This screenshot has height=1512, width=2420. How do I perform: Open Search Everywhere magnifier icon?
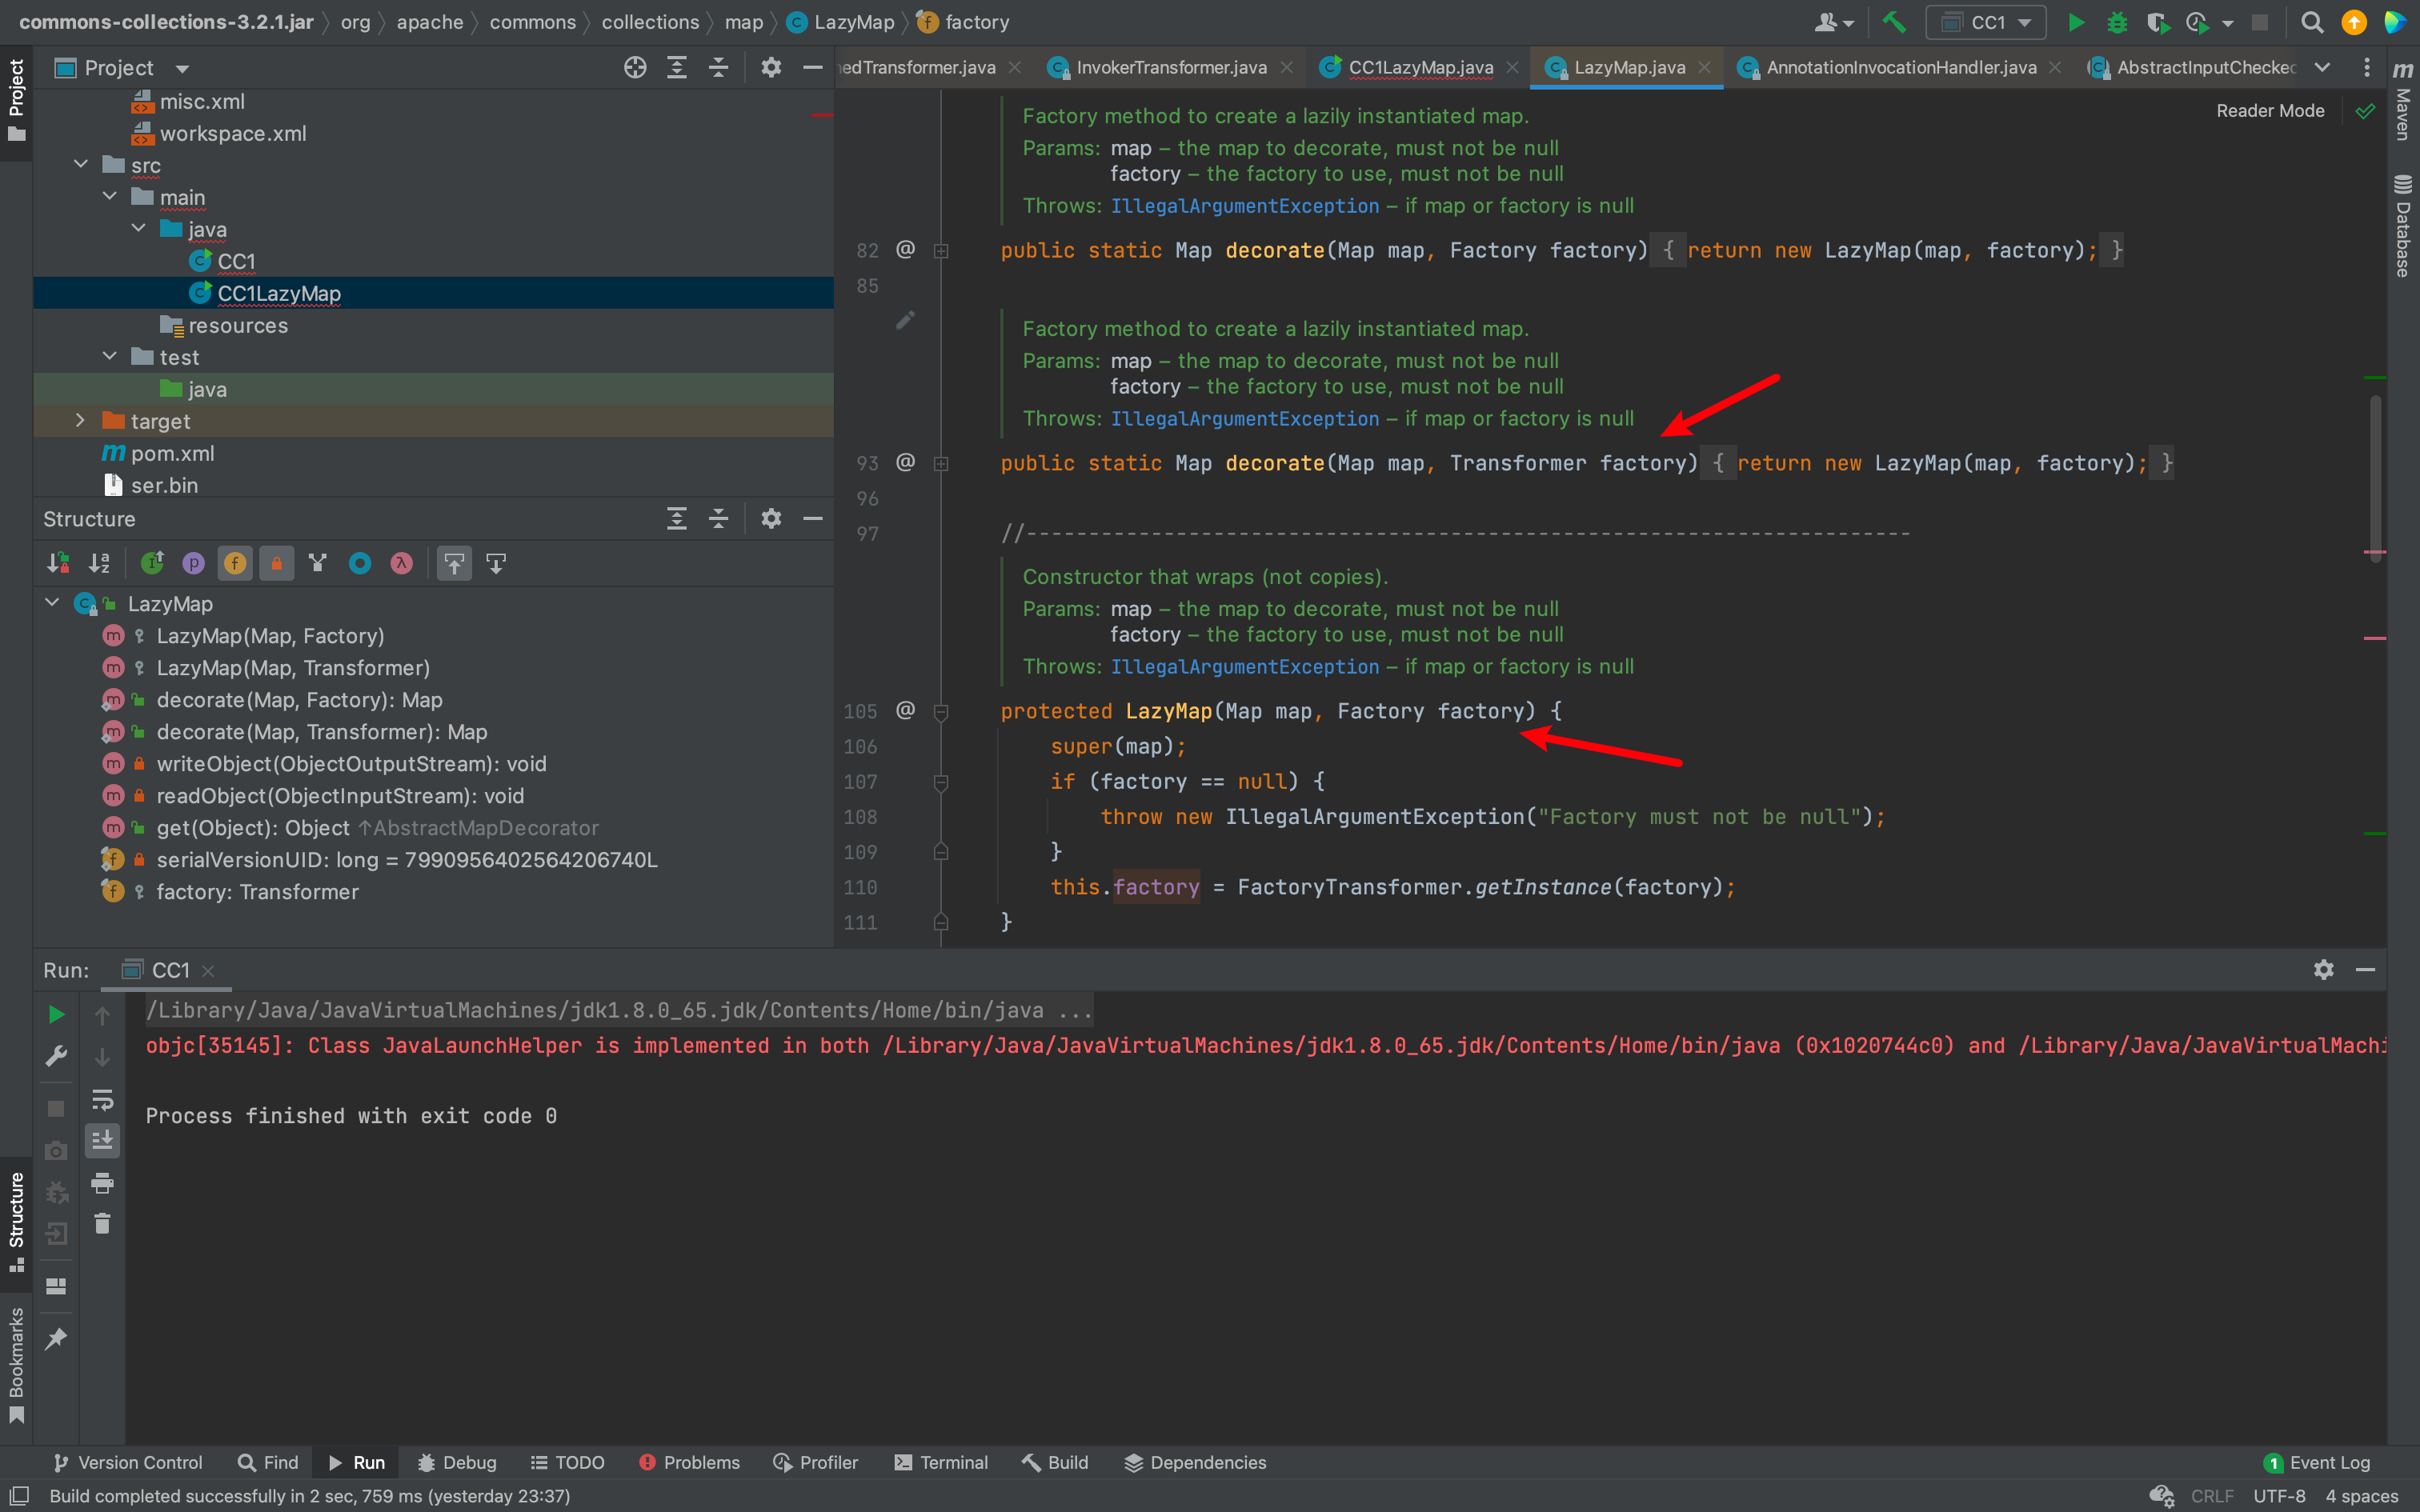[x=2311, y=22]
